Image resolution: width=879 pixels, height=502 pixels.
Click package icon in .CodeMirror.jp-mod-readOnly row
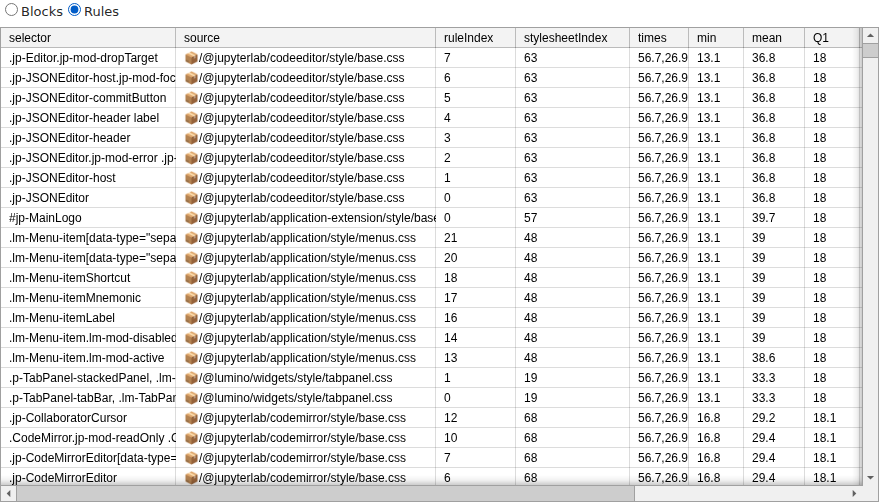coord(191,437)
